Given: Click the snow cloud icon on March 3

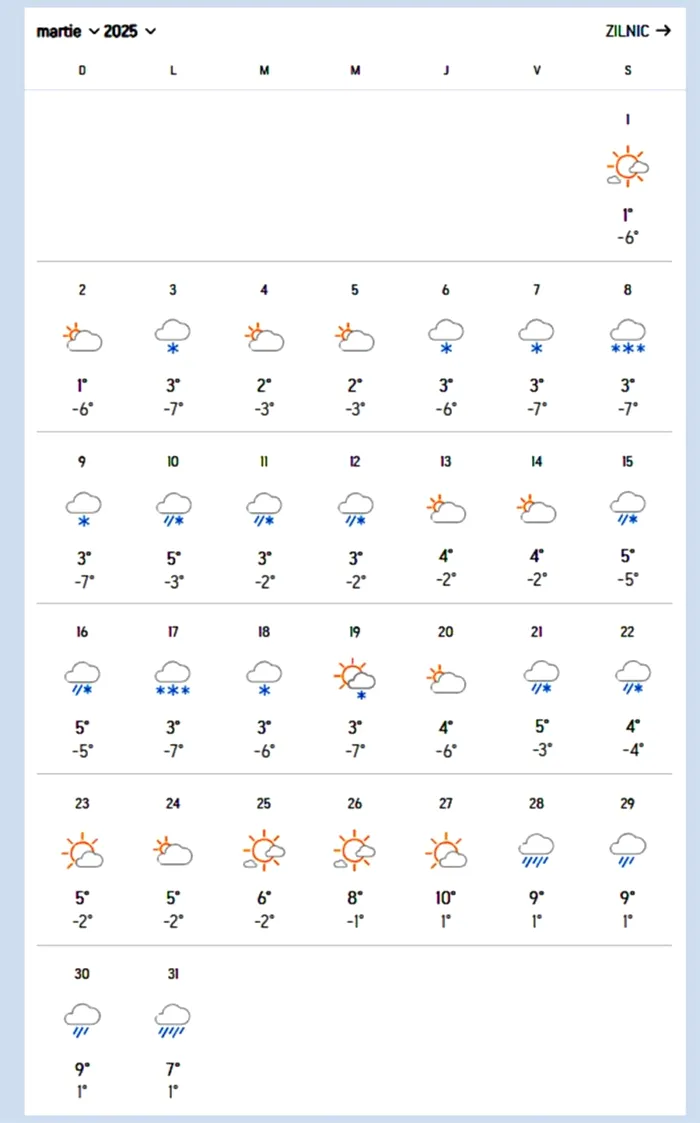Looking at the screenshot, I should coord(173,337).
